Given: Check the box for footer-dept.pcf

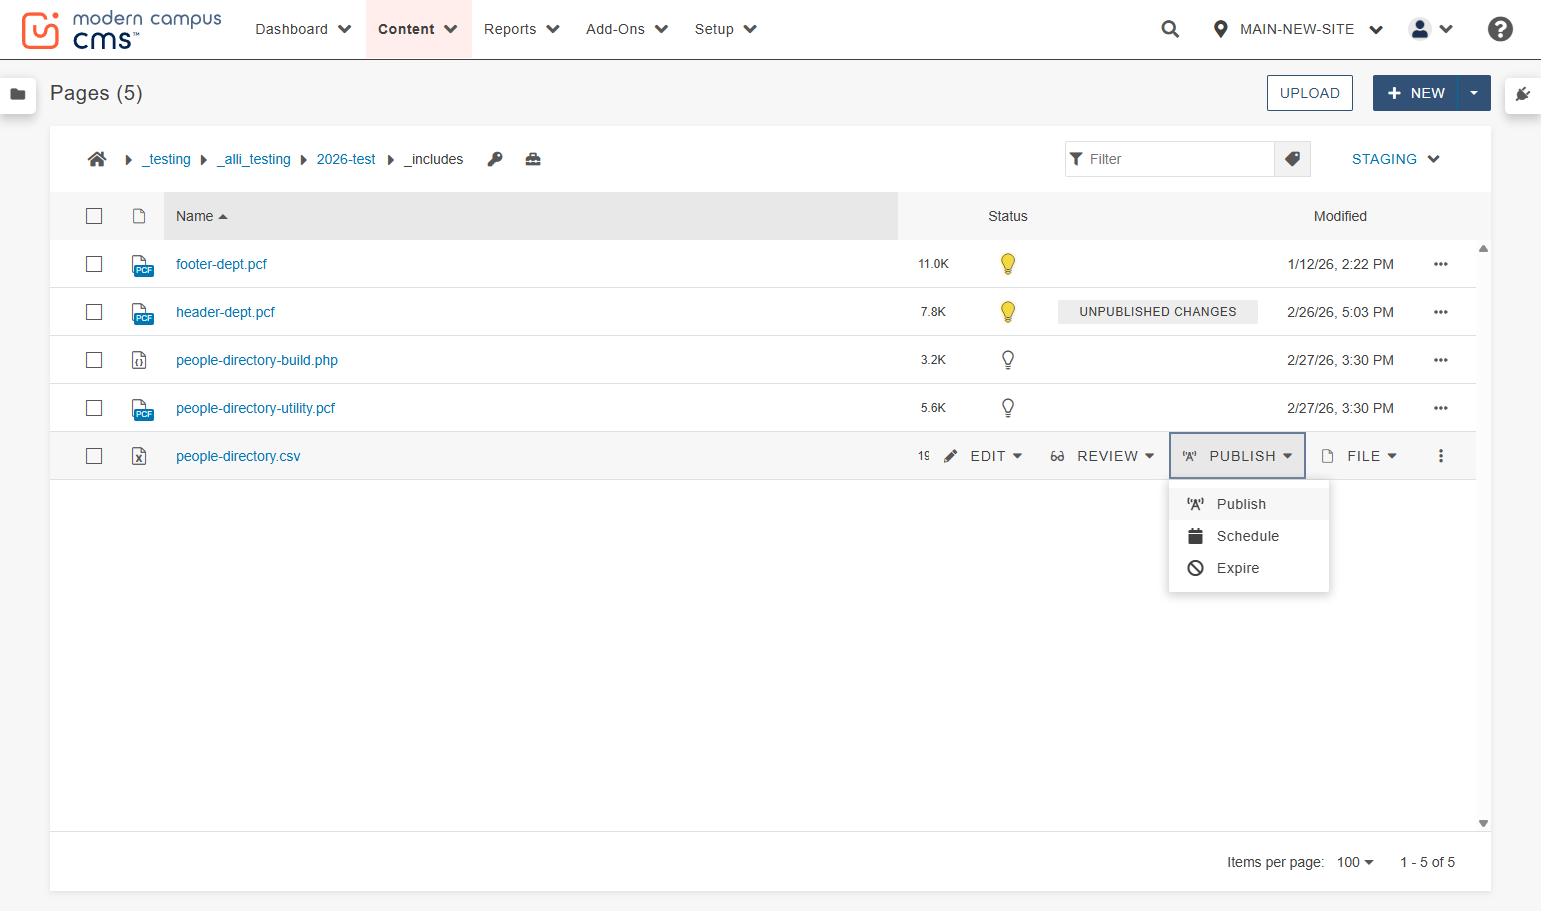Looking at the screenshot, I should pyautogui.click(x=94, y=264).
